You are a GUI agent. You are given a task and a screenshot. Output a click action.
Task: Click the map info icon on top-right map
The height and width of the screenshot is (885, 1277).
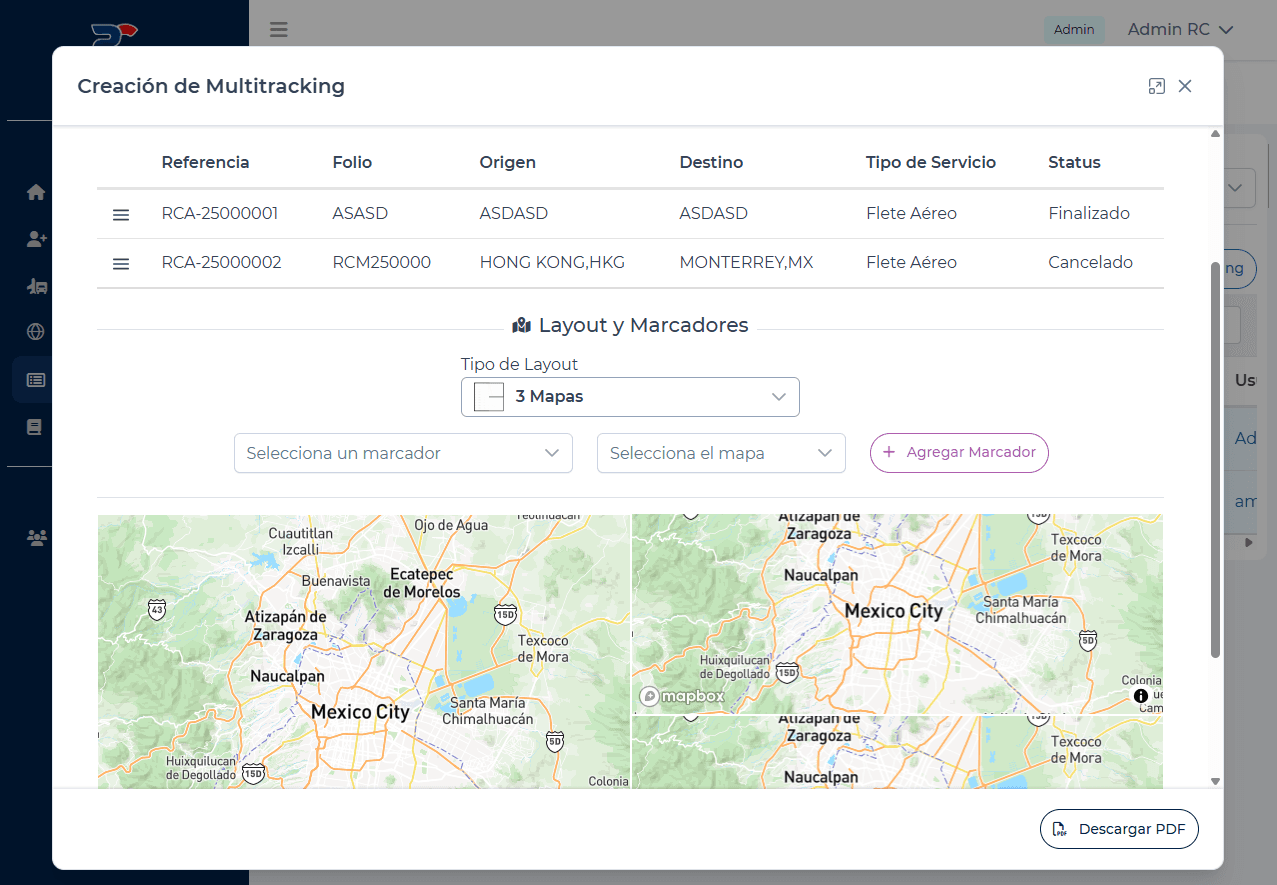point(1141,696)
